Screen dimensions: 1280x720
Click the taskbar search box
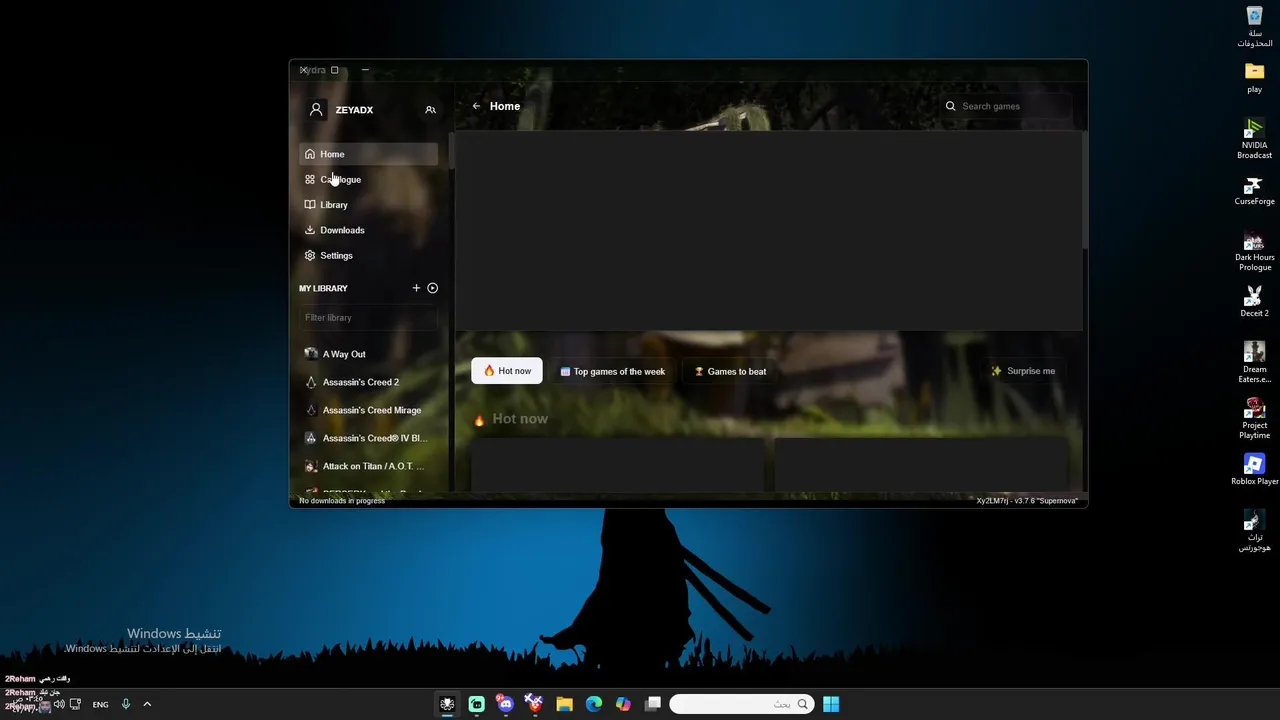(x=741, y=704)
